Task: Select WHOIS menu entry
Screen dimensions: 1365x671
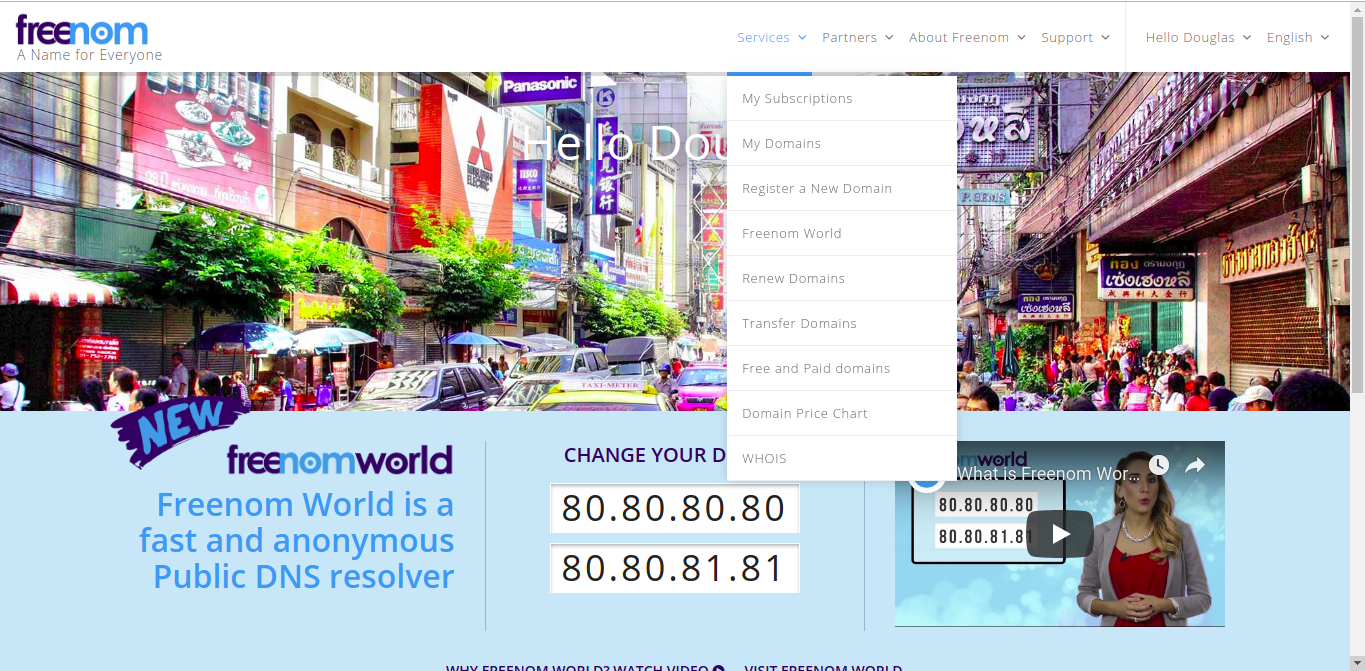Action: 842,458
